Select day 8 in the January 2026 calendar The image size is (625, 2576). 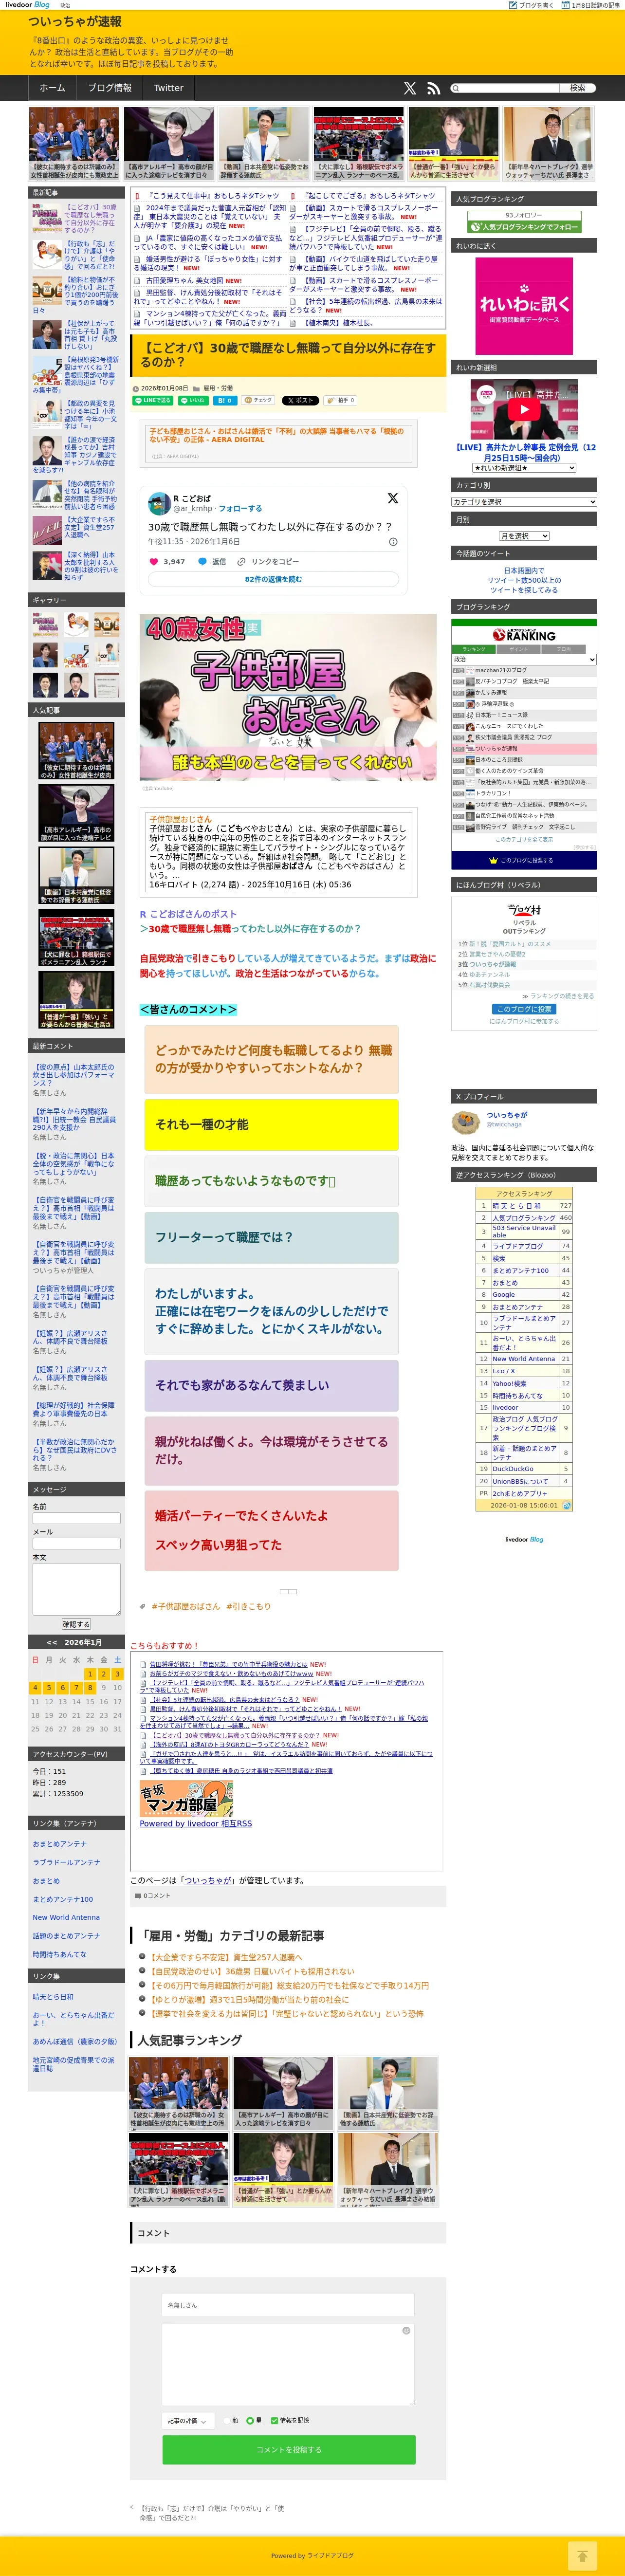tap(89, 1687)
